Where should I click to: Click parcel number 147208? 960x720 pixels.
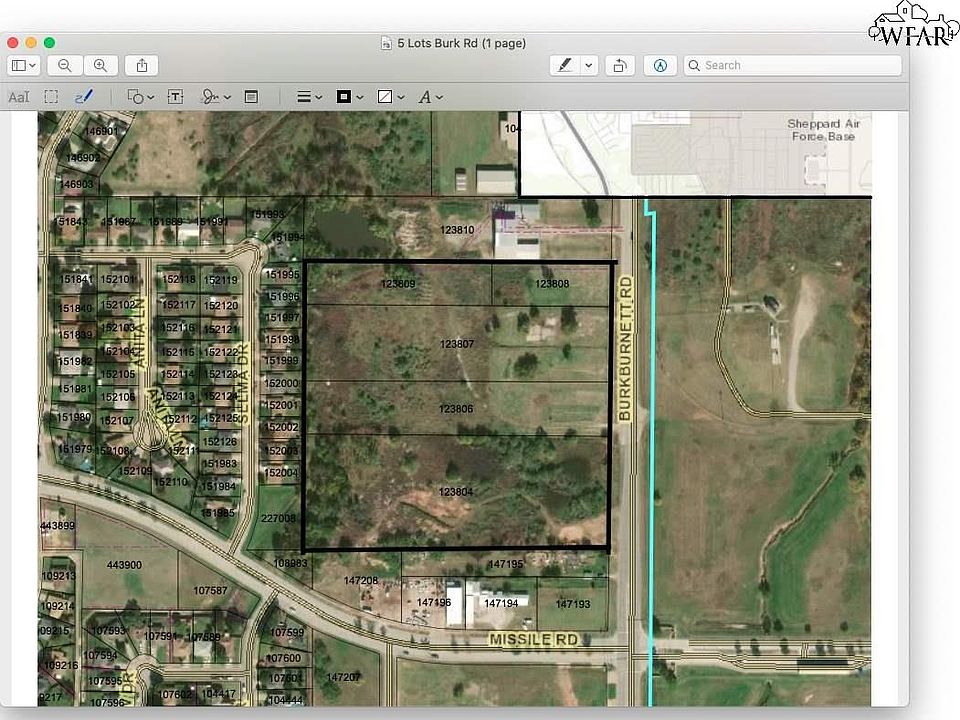click(361, 580)
